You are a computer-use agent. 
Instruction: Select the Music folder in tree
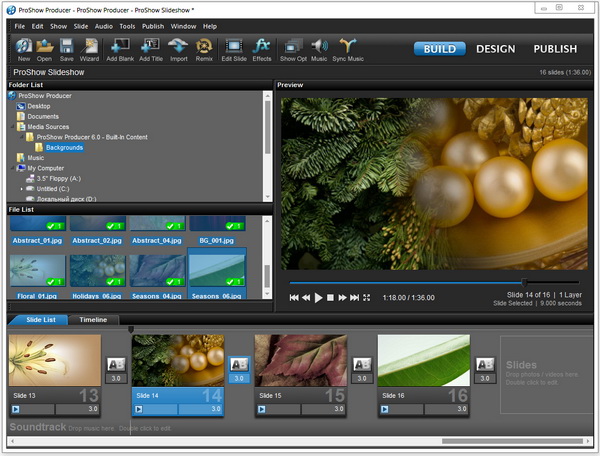[x=36, y=158]
